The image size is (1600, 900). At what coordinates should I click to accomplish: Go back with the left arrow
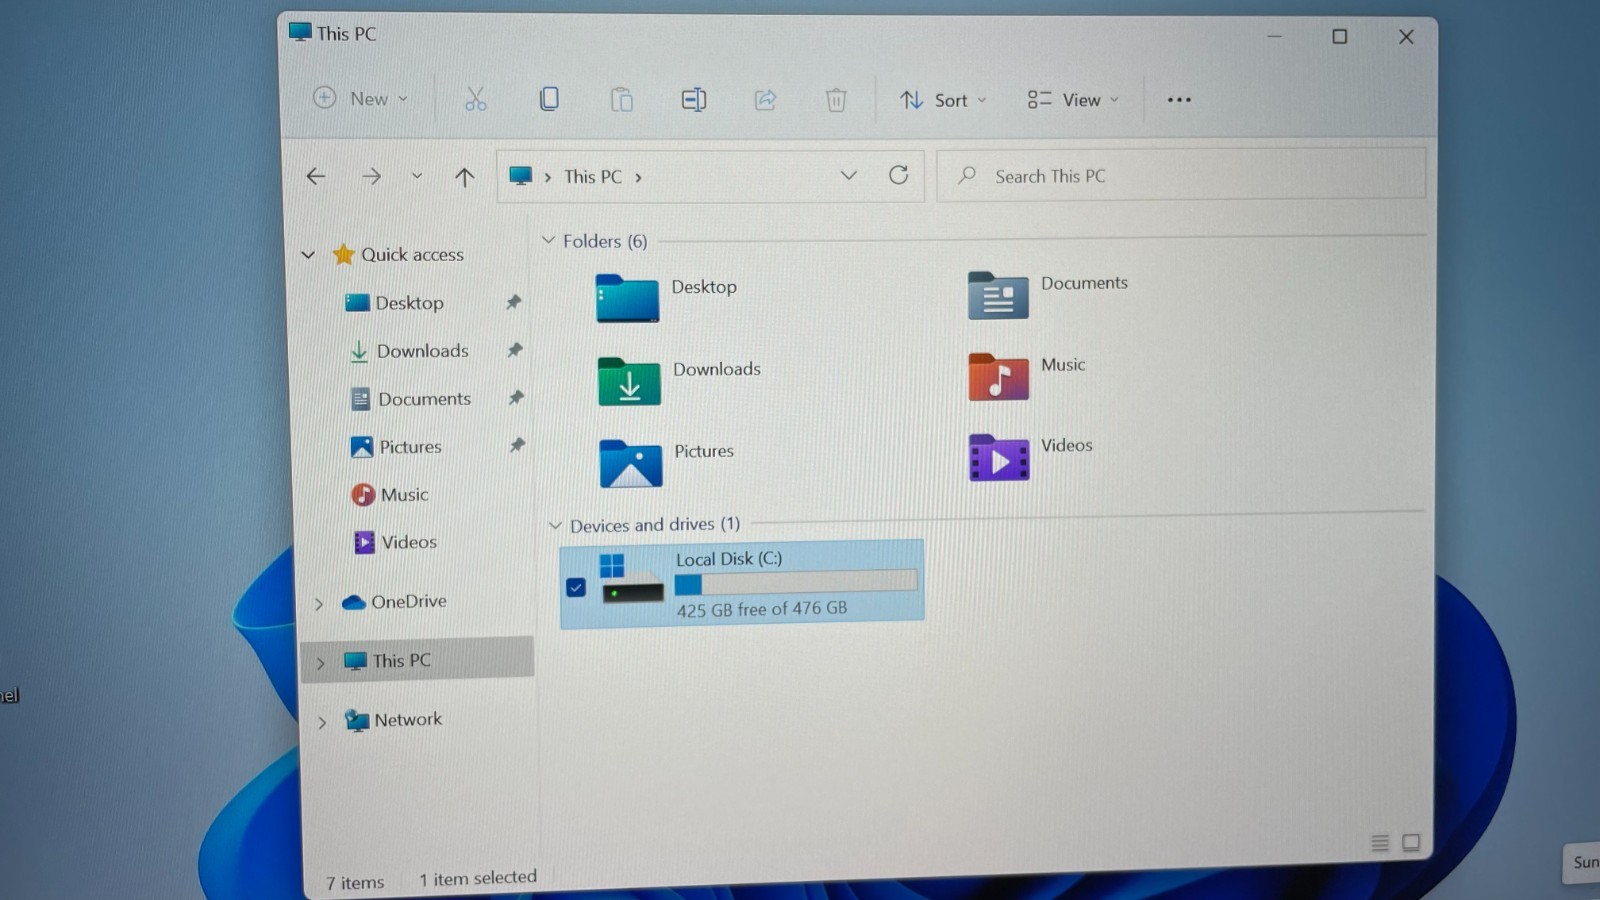click(x=316, y=176)
